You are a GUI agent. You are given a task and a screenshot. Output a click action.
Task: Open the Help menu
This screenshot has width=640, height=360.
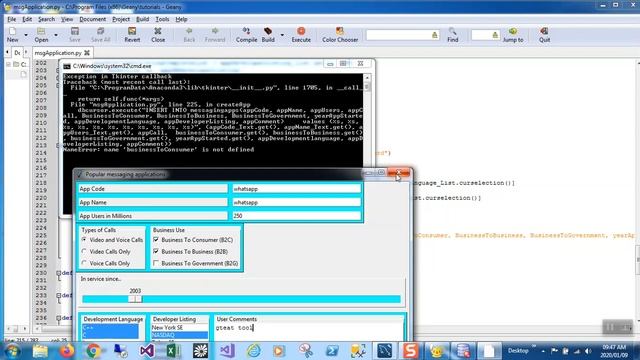point(181,19)
